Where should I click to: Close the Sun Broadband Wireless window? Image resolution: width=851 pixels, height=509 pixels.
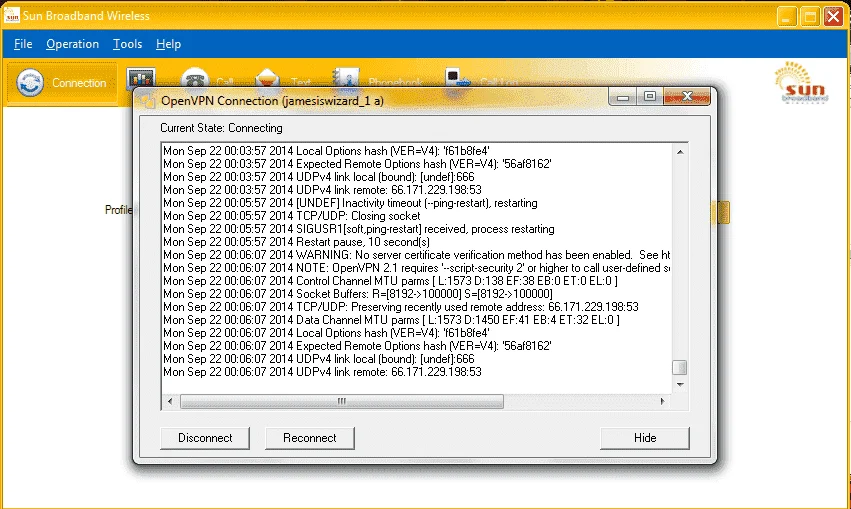[833, 16]
